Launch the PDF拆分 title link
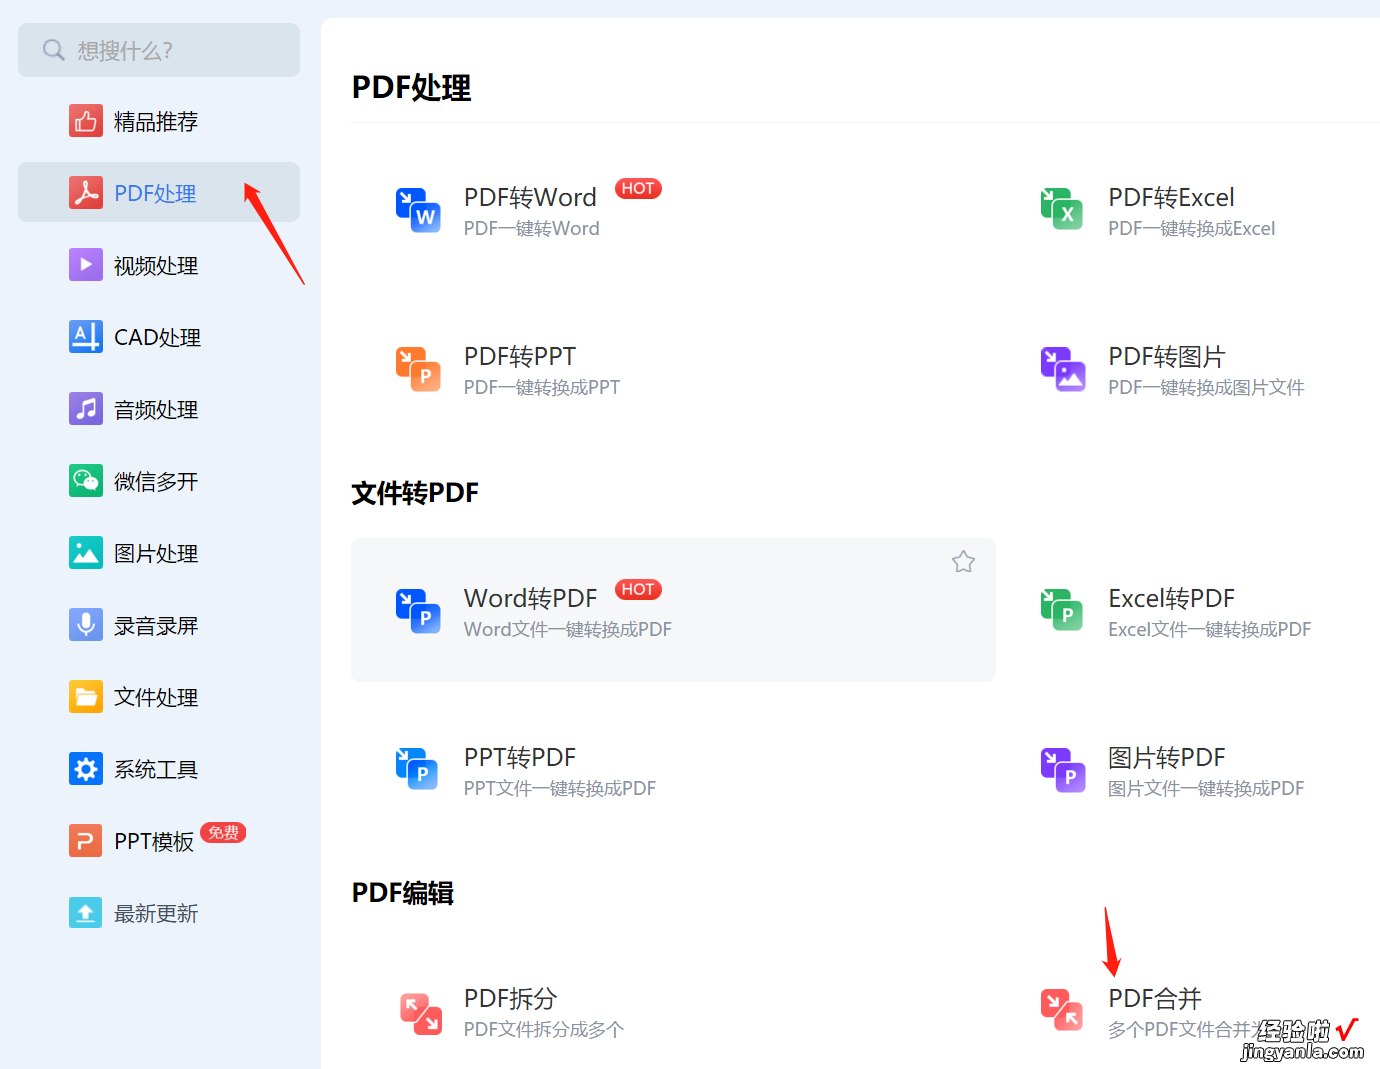 click(511, 998)
